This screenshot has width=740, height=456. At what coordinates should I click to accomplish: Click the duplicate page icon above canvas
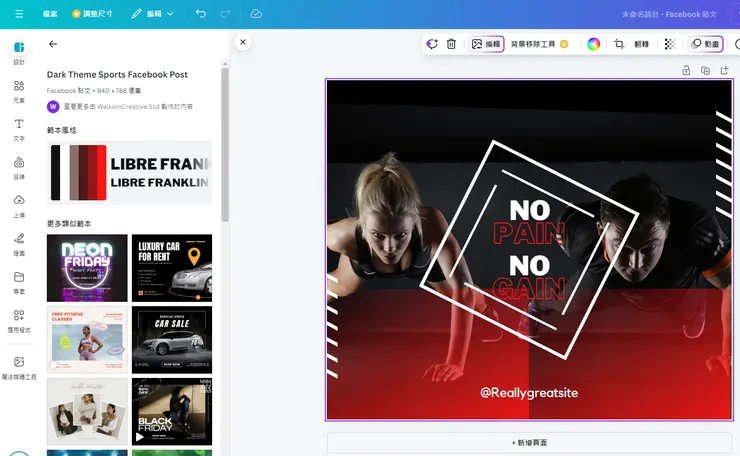pyautogui.click(x=706, y=70)
